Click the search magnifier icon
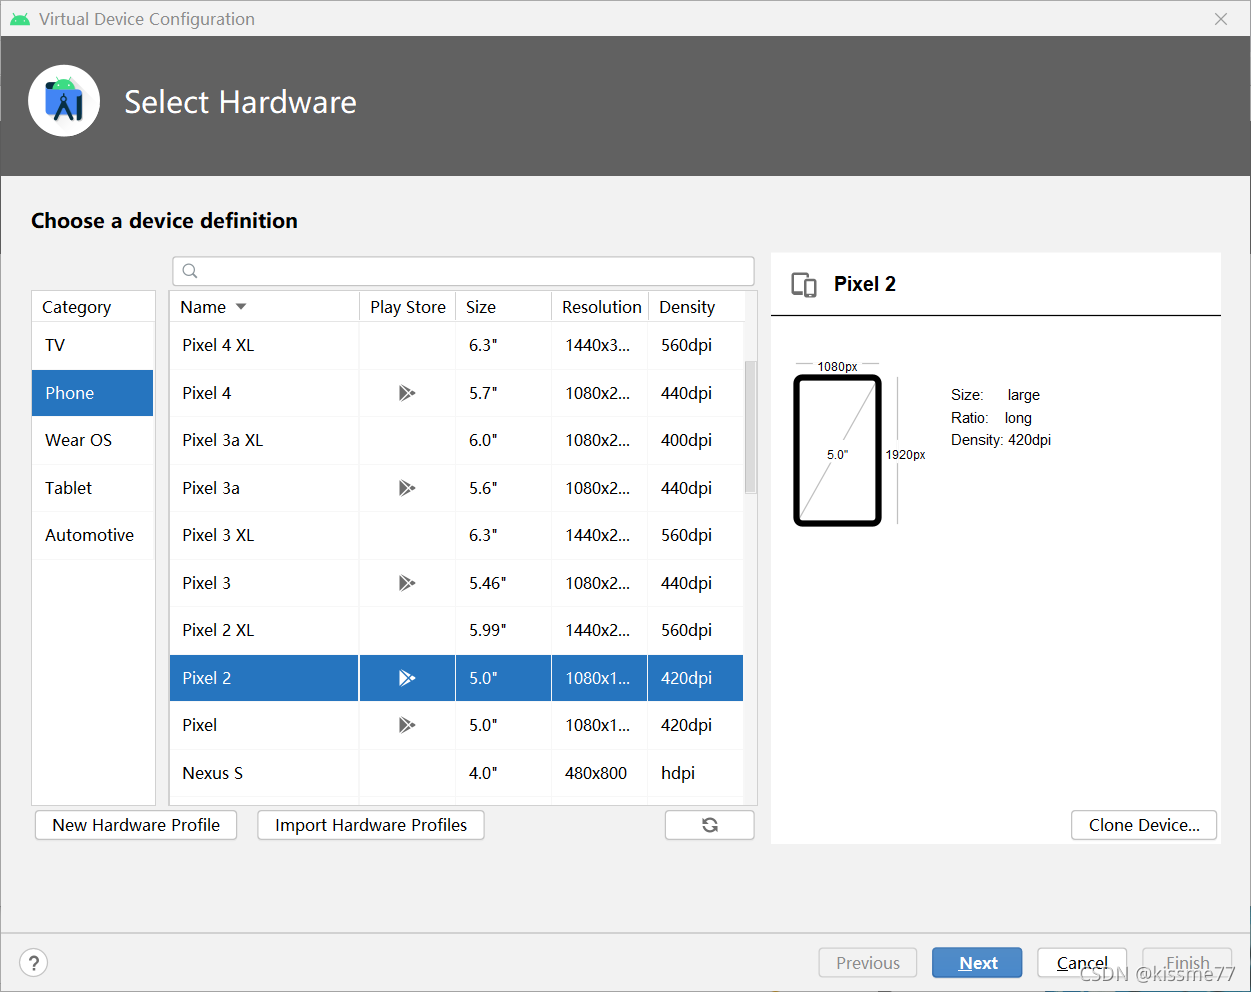 point(190,271)
